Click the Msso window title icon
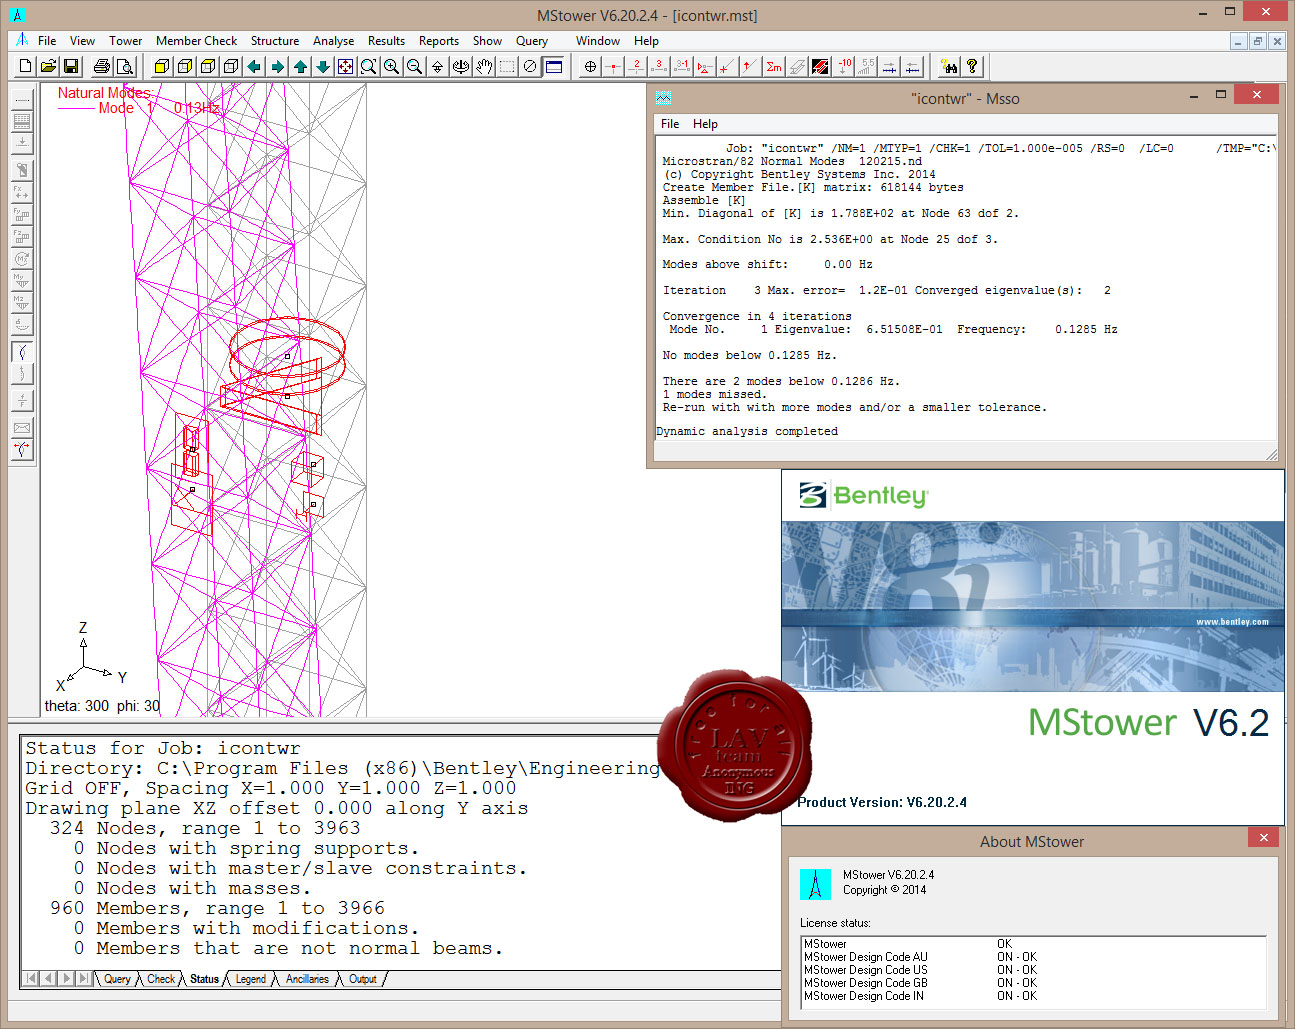The width and height of the screenshot is (1295, 1029). click(x=664, y=98)
